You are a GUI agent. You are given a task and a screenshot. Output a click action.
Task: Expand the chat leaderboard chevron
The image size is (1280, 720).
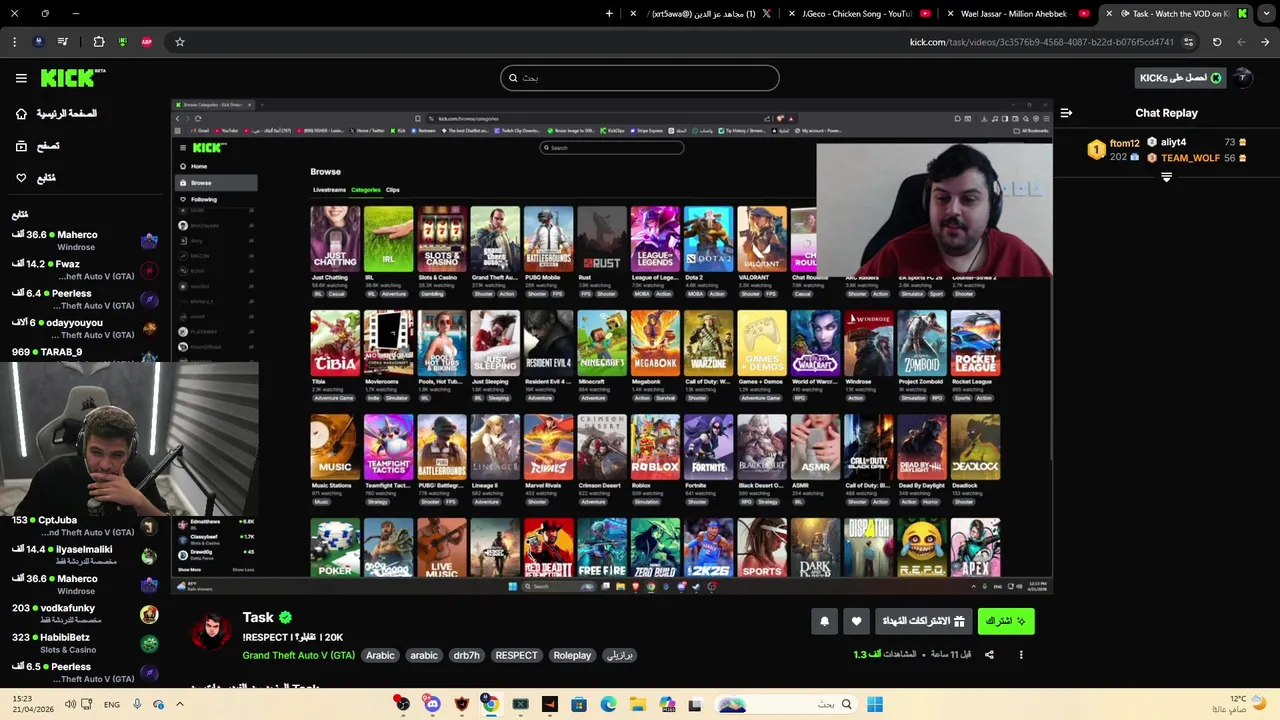1166,178
